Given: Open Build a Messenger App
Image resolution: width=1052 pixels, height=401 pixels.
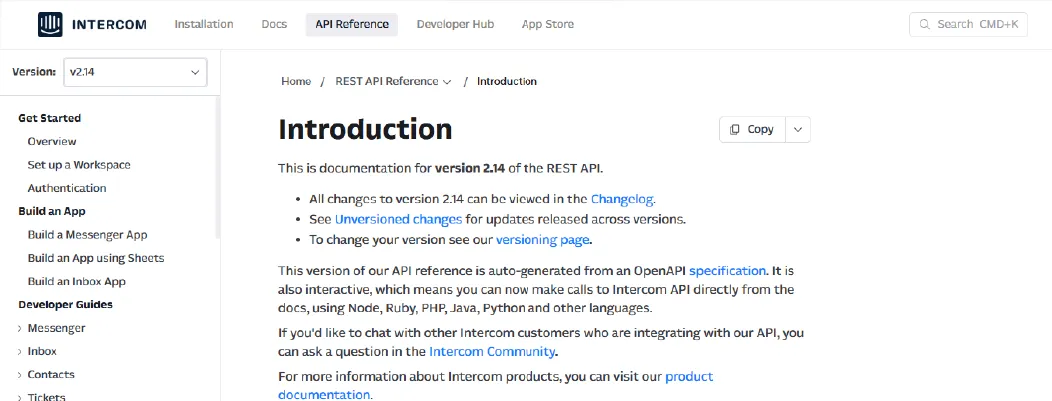Looking at the screenshot, I should [87, 235].
